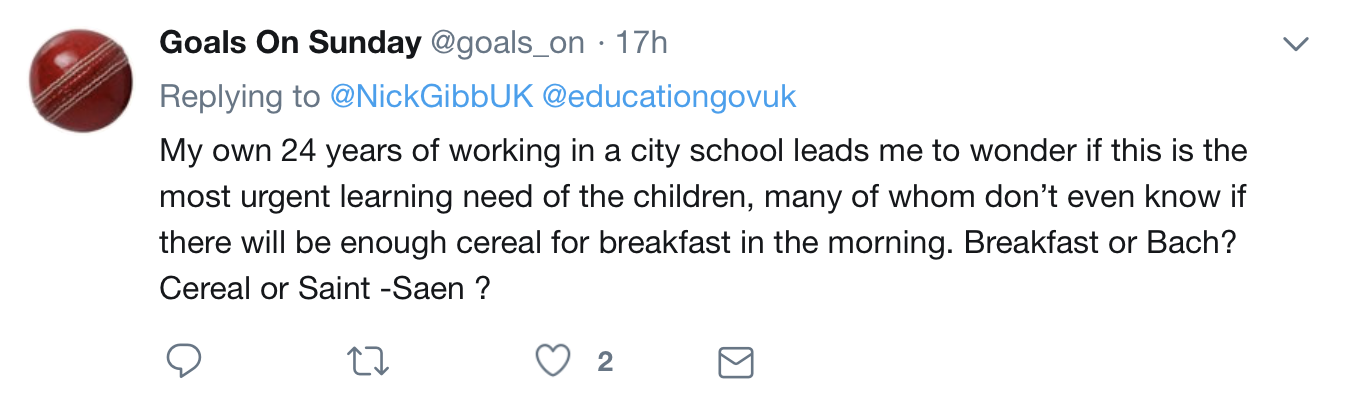Open the tweet permalink via 17h timestamp
This screenshot has height=398, width=1370.
click(x=642, y=43)
